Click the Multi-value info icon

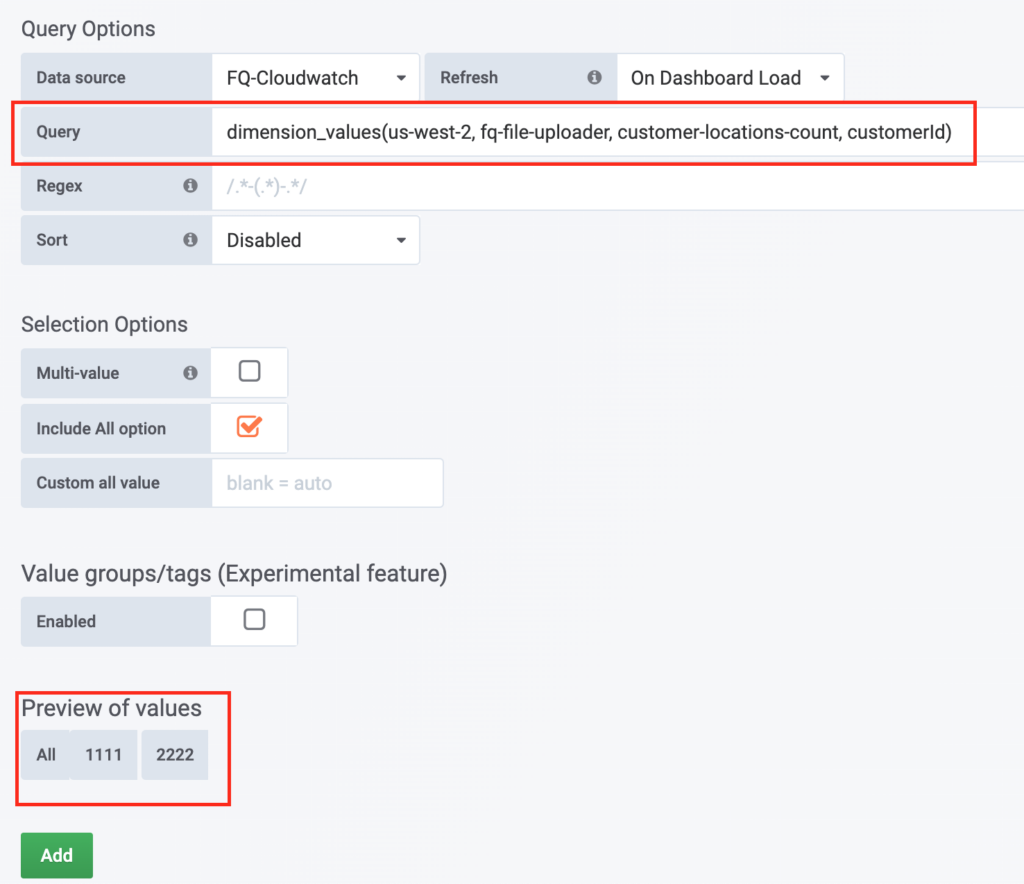point(190,373)
